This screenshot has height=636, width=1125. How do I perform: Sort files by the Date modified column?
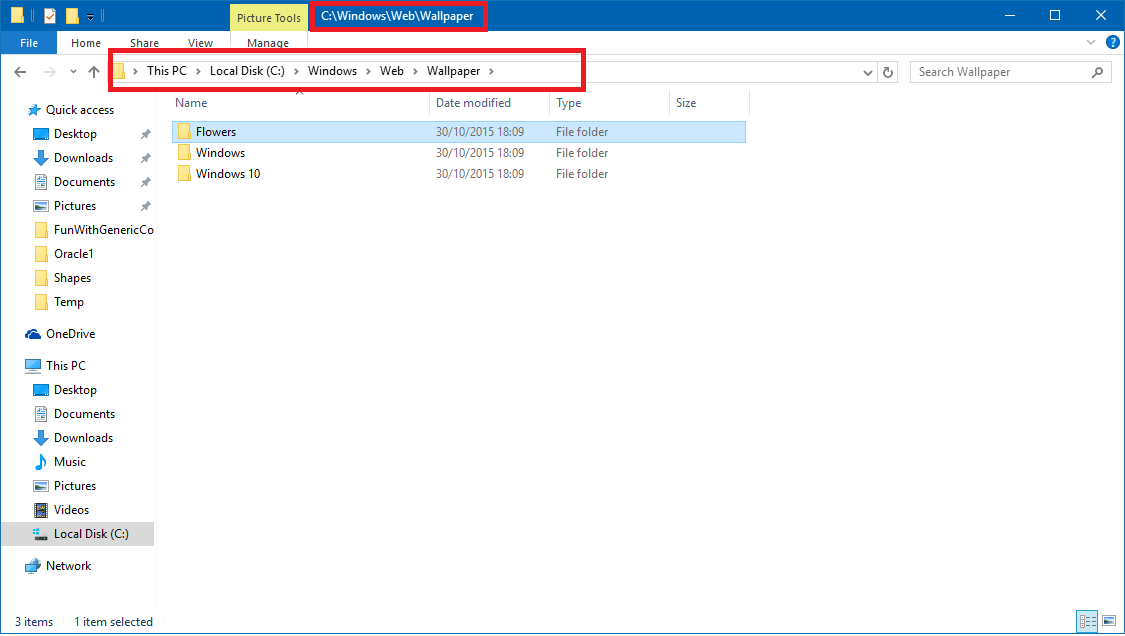pyautogui.click(x=473, y=103)
